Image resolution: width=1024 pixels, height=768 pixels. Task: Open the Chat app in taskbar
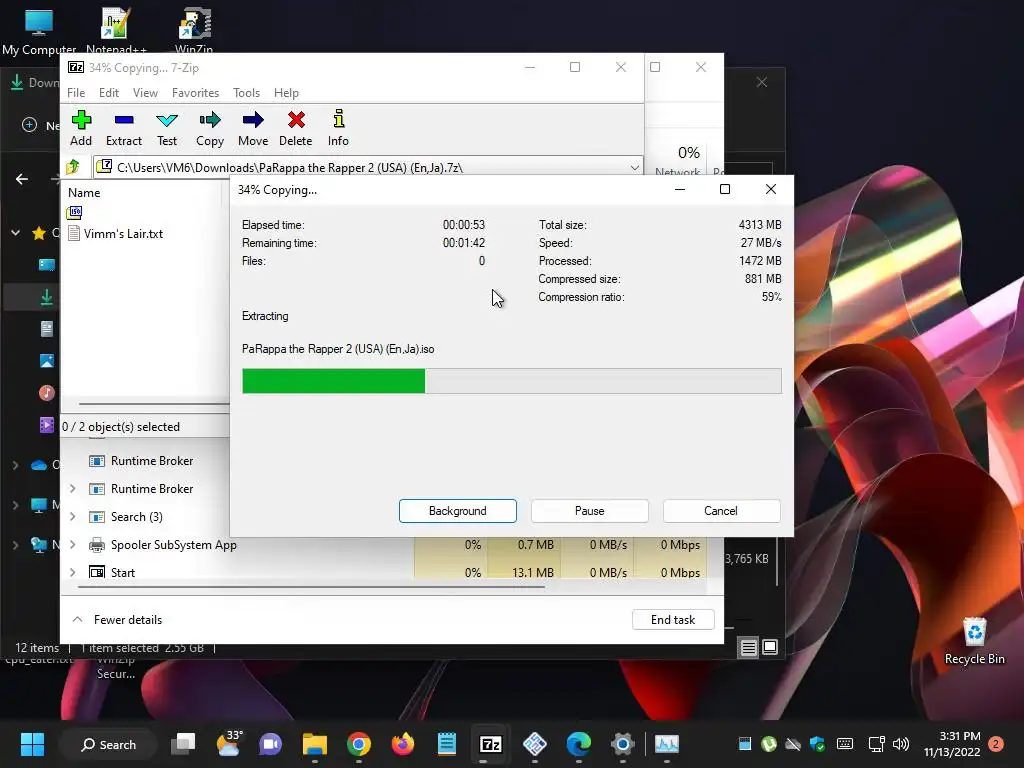tap(270, 744)
